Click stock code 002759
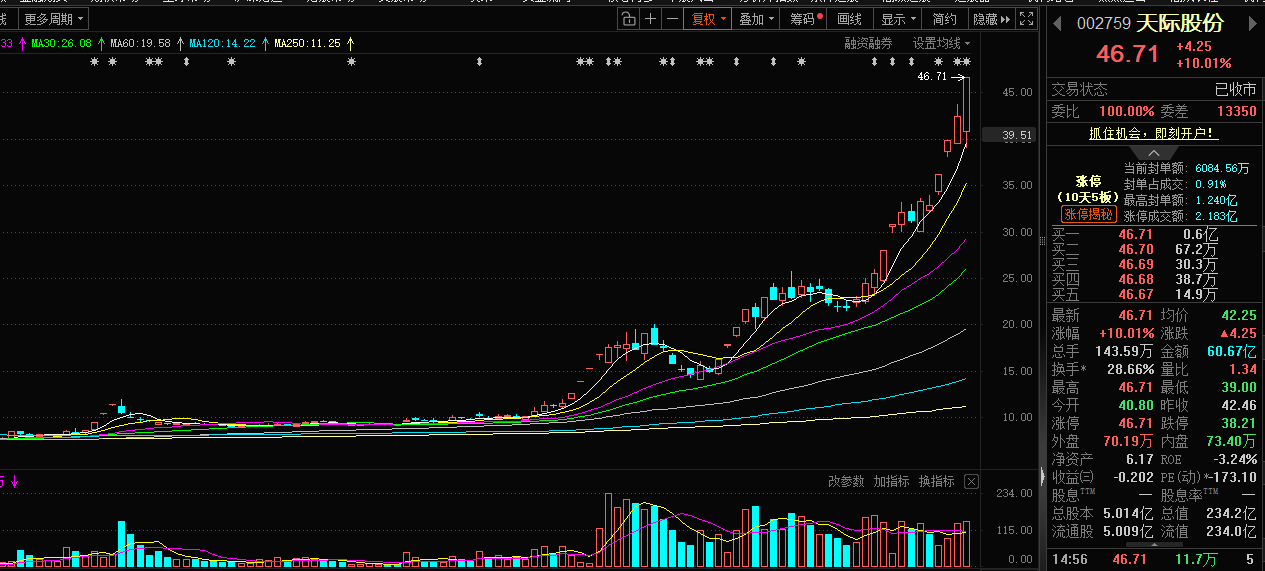This screenshot has width=1265, height=571. coord(1103,23)
